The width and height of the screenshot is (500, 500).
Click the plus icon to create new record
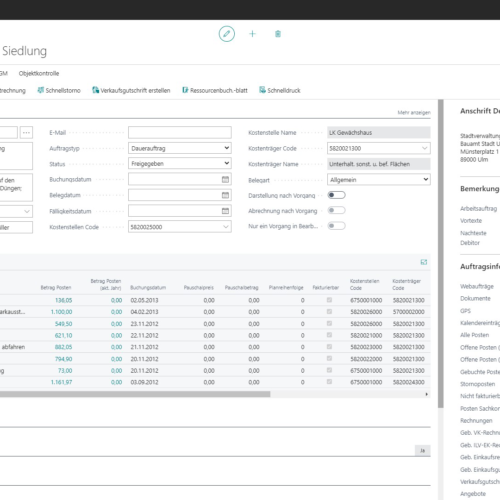(252, 34)
